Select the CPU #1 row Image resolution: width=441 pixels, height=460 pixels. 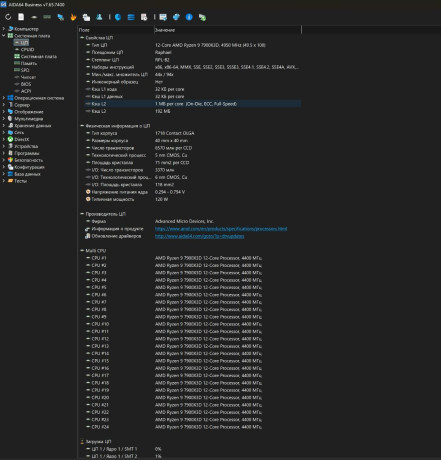pyautogui.click(x=193, y=258)
